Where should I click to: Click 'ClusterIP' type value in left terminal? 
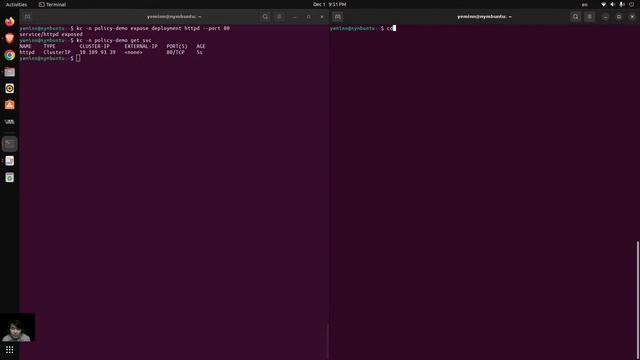coord(57,52)
